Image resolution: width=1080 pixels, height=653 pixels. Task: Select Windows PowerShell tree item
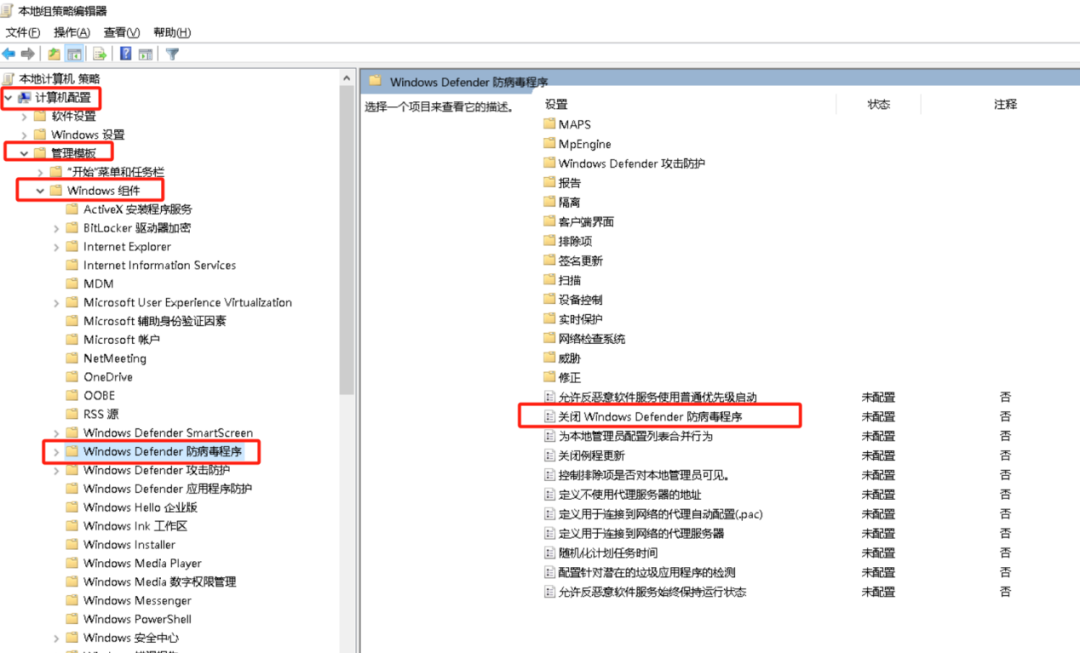138,619
